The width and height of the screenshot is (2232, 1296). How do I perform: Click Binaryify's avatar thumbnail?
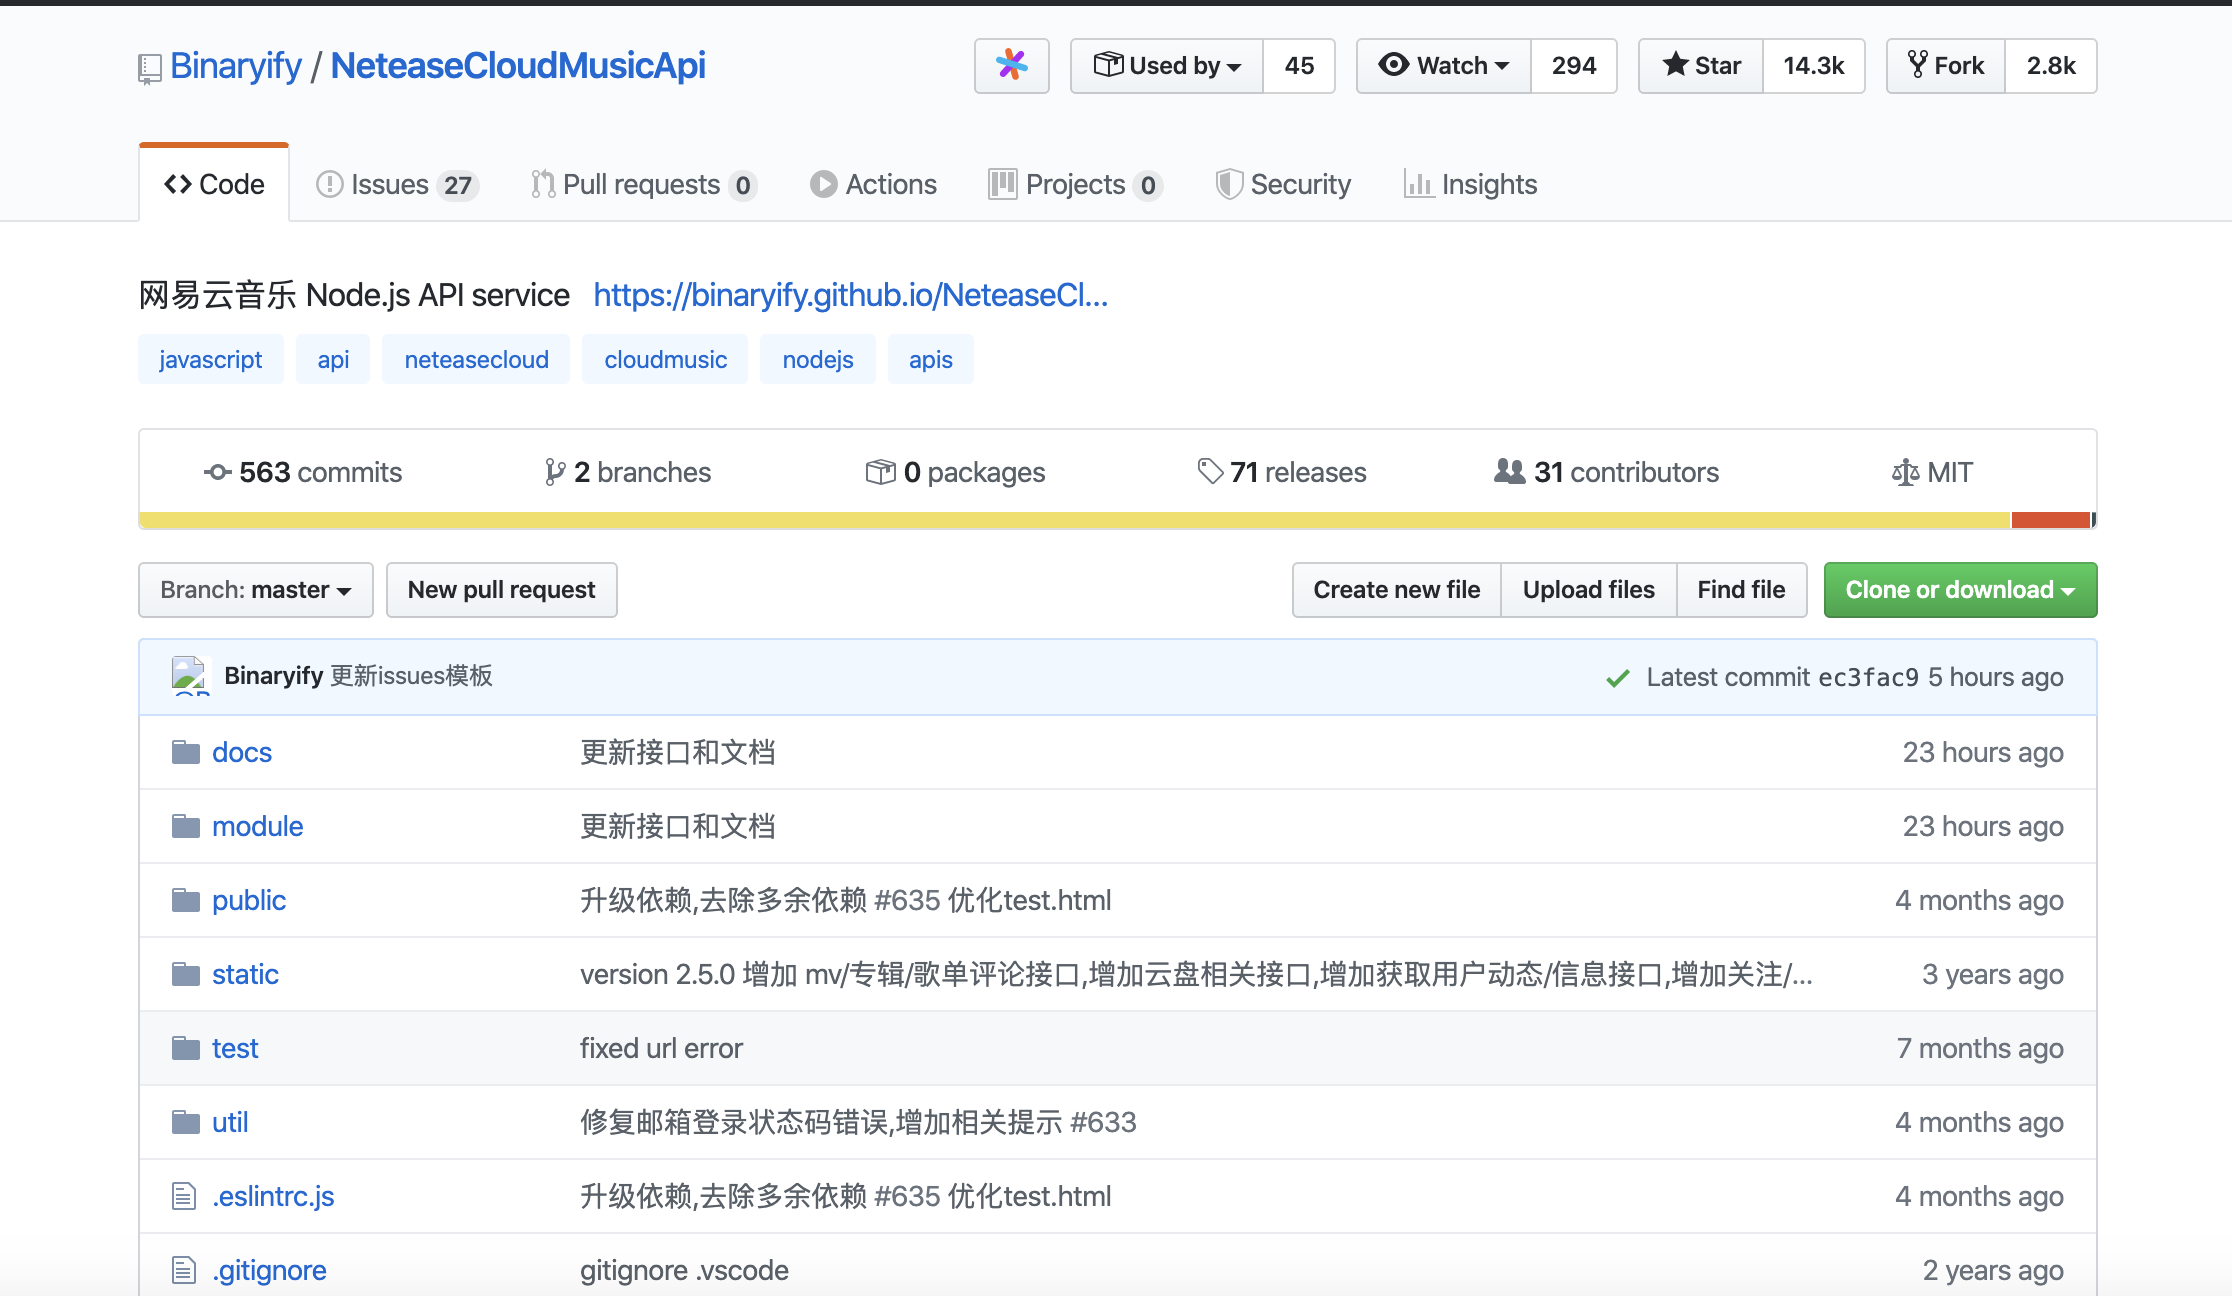pos(192,676)
